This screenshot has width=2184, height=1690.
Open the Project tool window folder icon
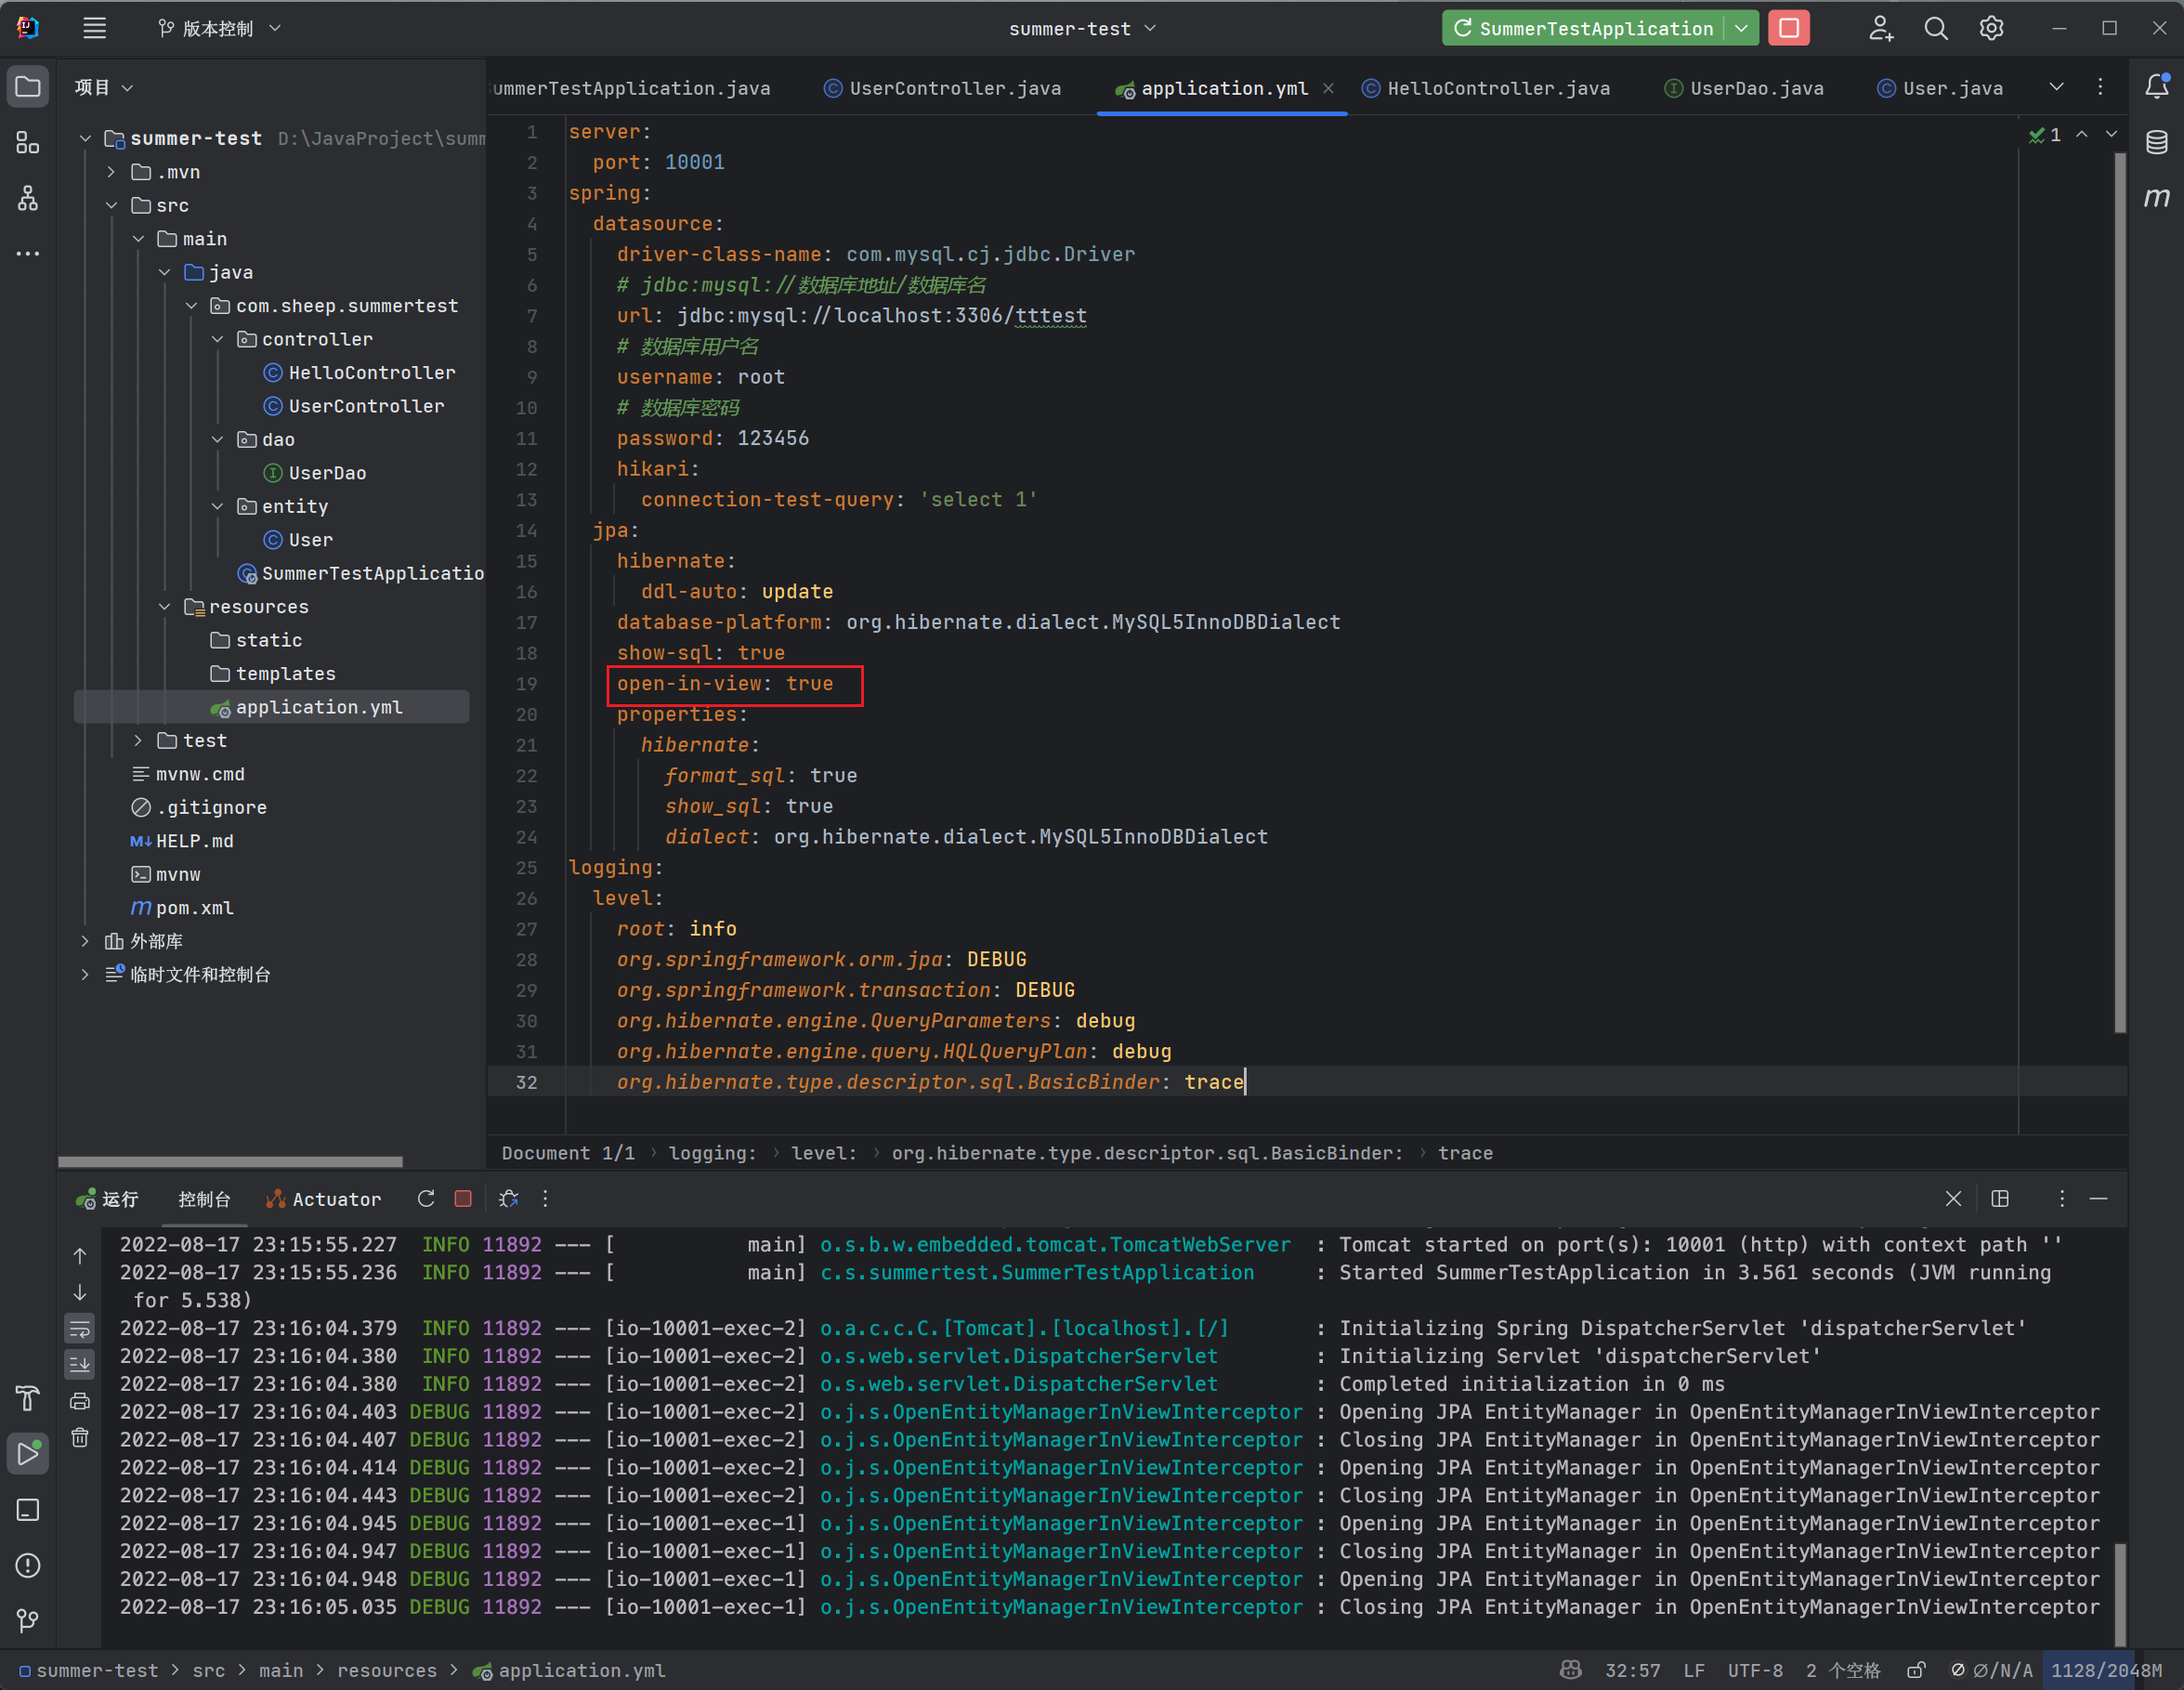(28, 87)
